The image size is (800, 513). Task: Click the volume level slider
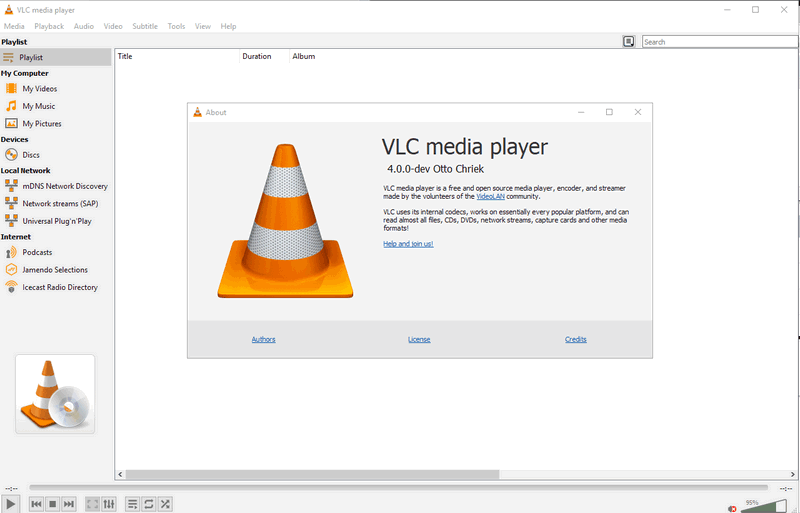pos(765,508)
